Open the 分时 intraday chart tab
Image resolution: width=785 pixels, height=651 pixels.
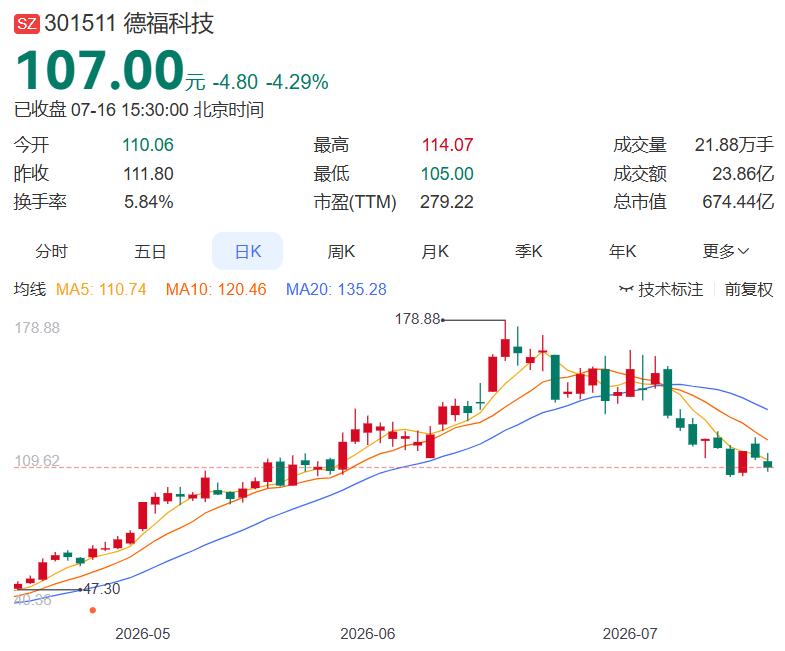tap(51, 251)
